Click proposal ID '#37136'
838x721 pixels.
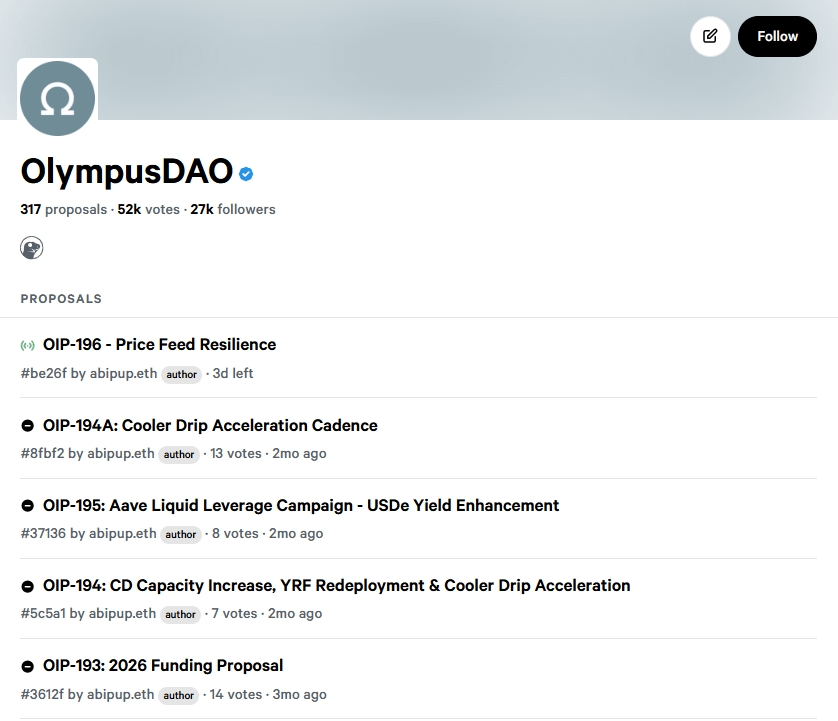[x=43, y=533]
